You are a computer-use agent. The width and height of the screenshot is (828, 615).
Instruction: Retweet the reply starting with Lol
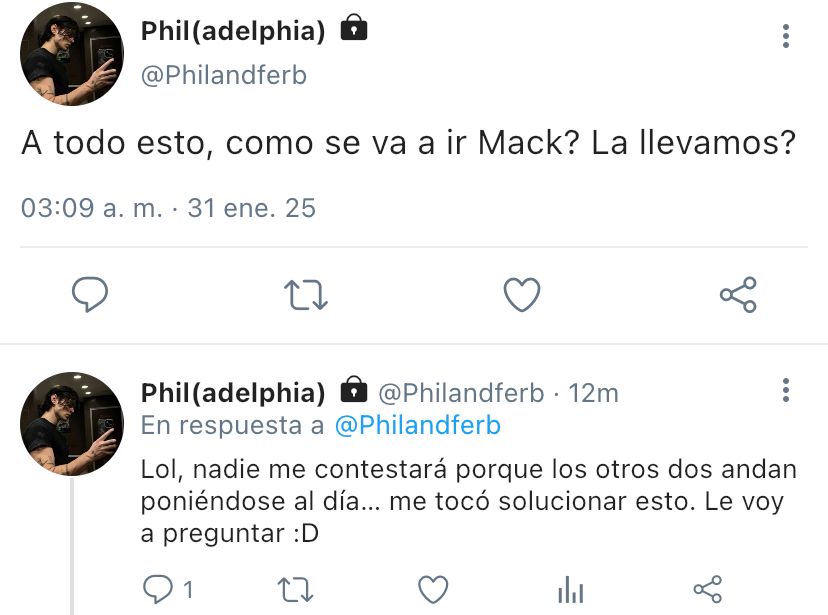295,590
